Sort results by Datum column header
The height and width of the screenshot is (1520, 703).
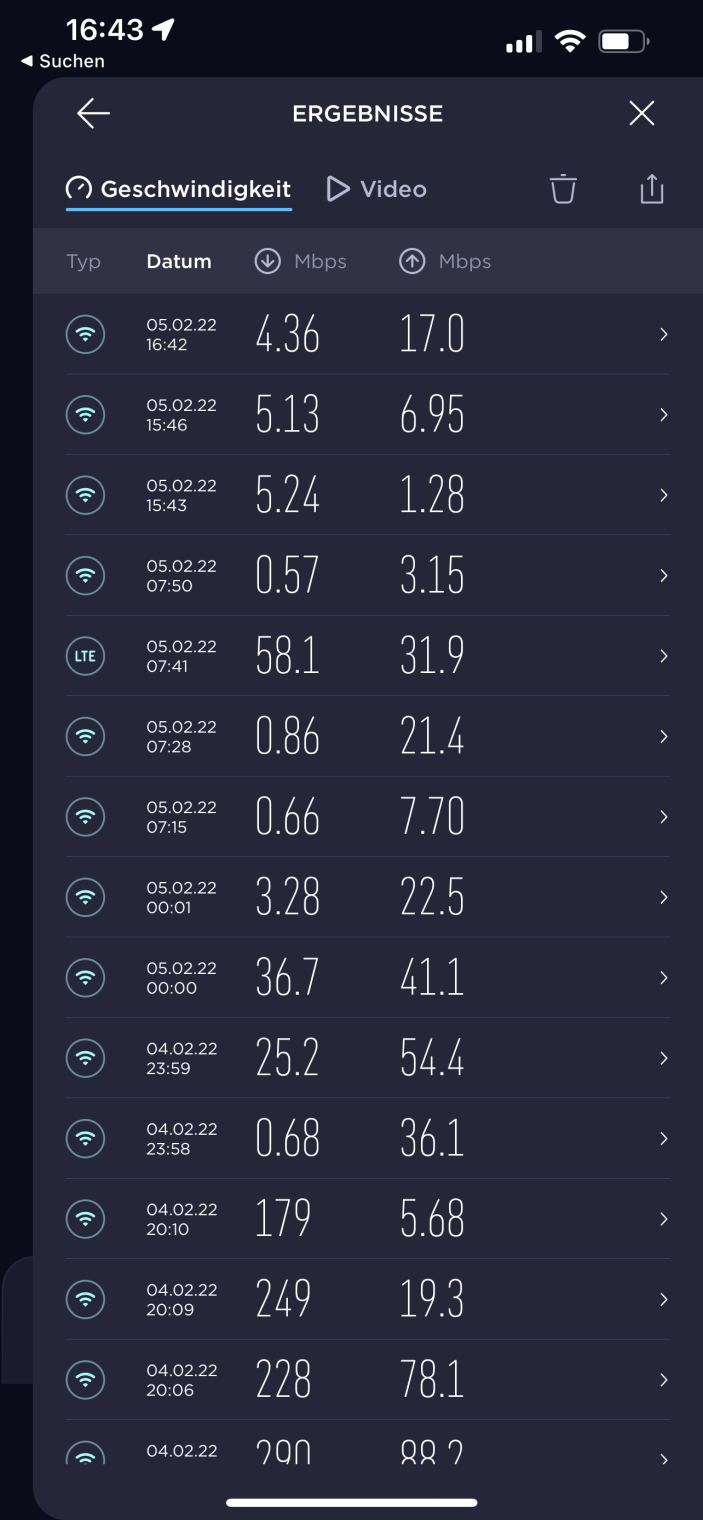(x=179, y=262)
